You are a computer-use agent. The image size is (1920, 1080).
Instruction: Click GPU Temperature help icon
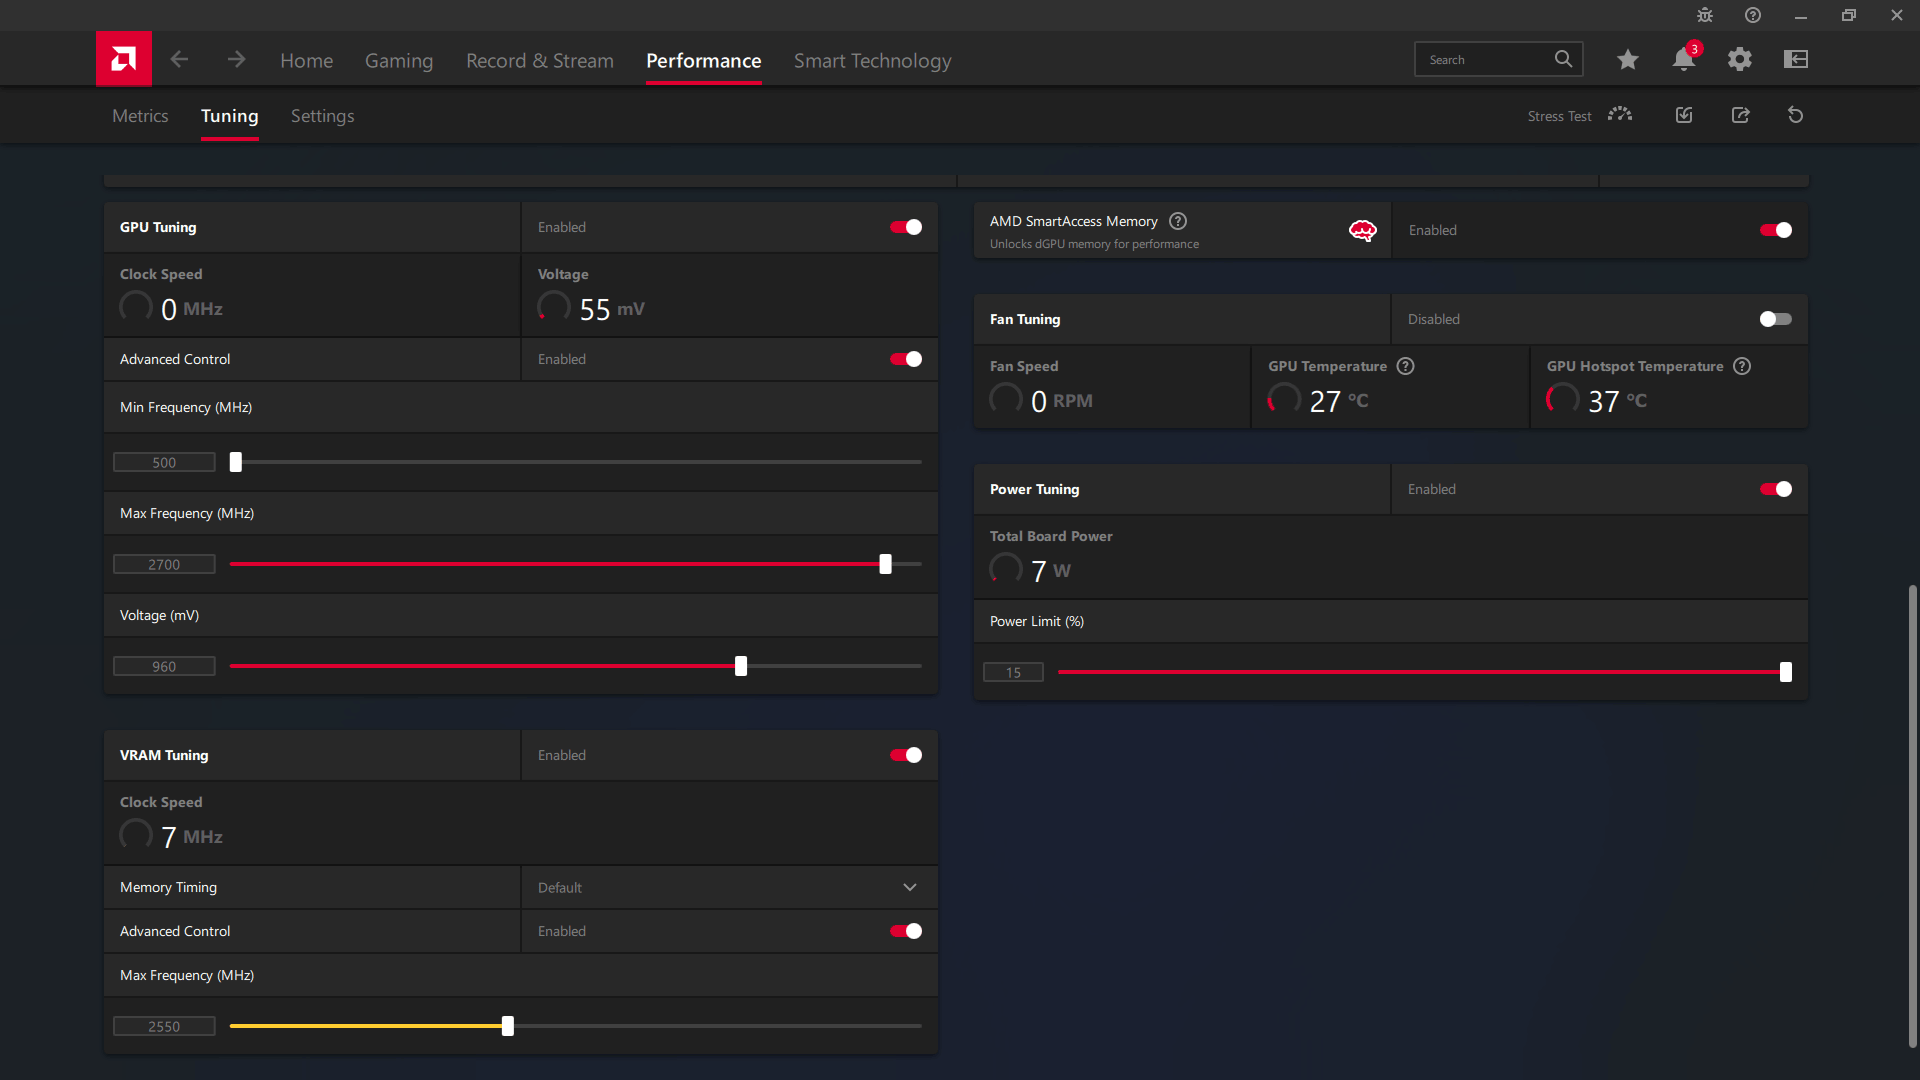pyautogui.click(x=1406, y=366)
